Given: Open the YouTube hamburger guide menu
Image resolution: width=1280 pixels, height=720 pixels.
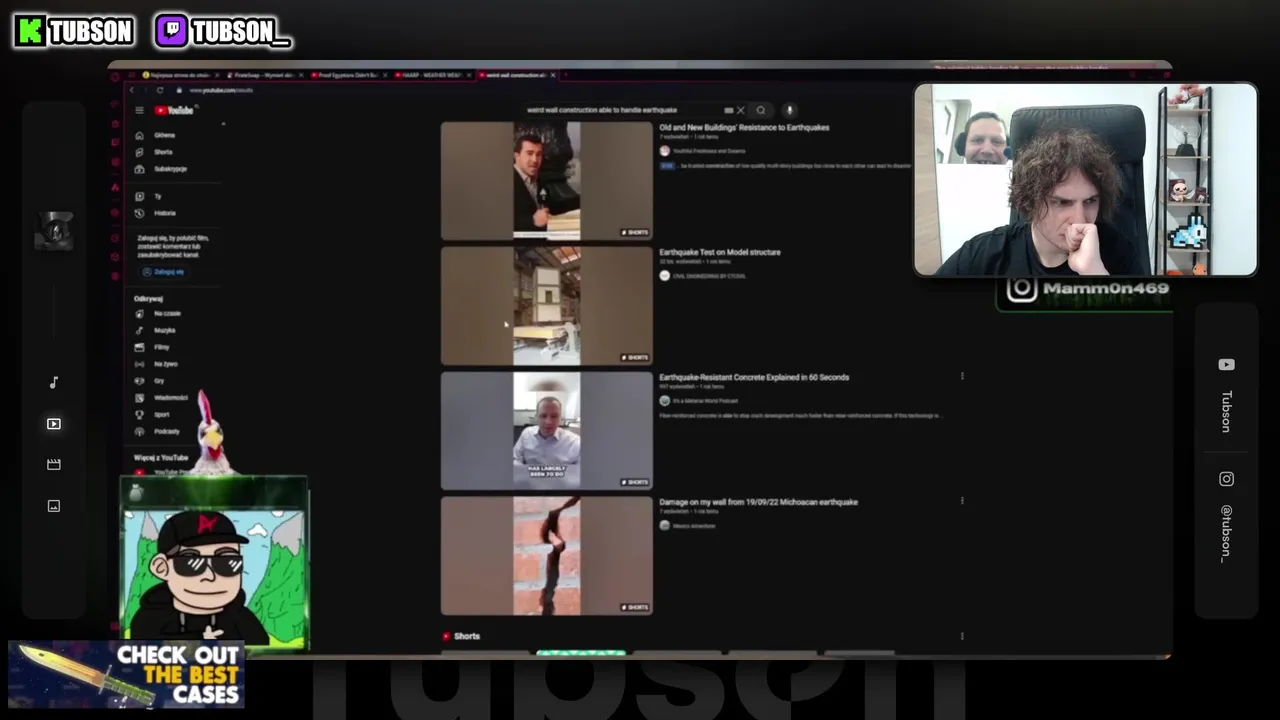Looking at the screenshot, I should (139, 110).
